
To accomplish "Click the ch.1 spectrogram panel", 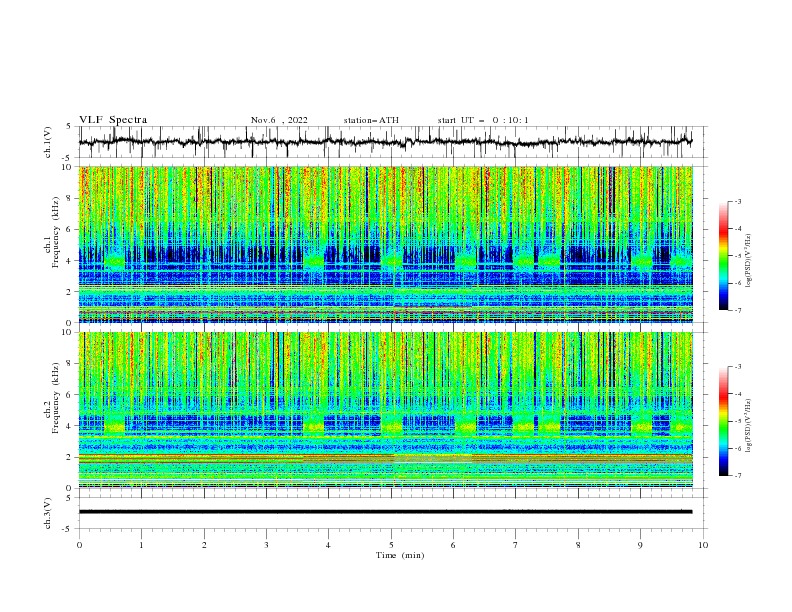I will [386, 244].
